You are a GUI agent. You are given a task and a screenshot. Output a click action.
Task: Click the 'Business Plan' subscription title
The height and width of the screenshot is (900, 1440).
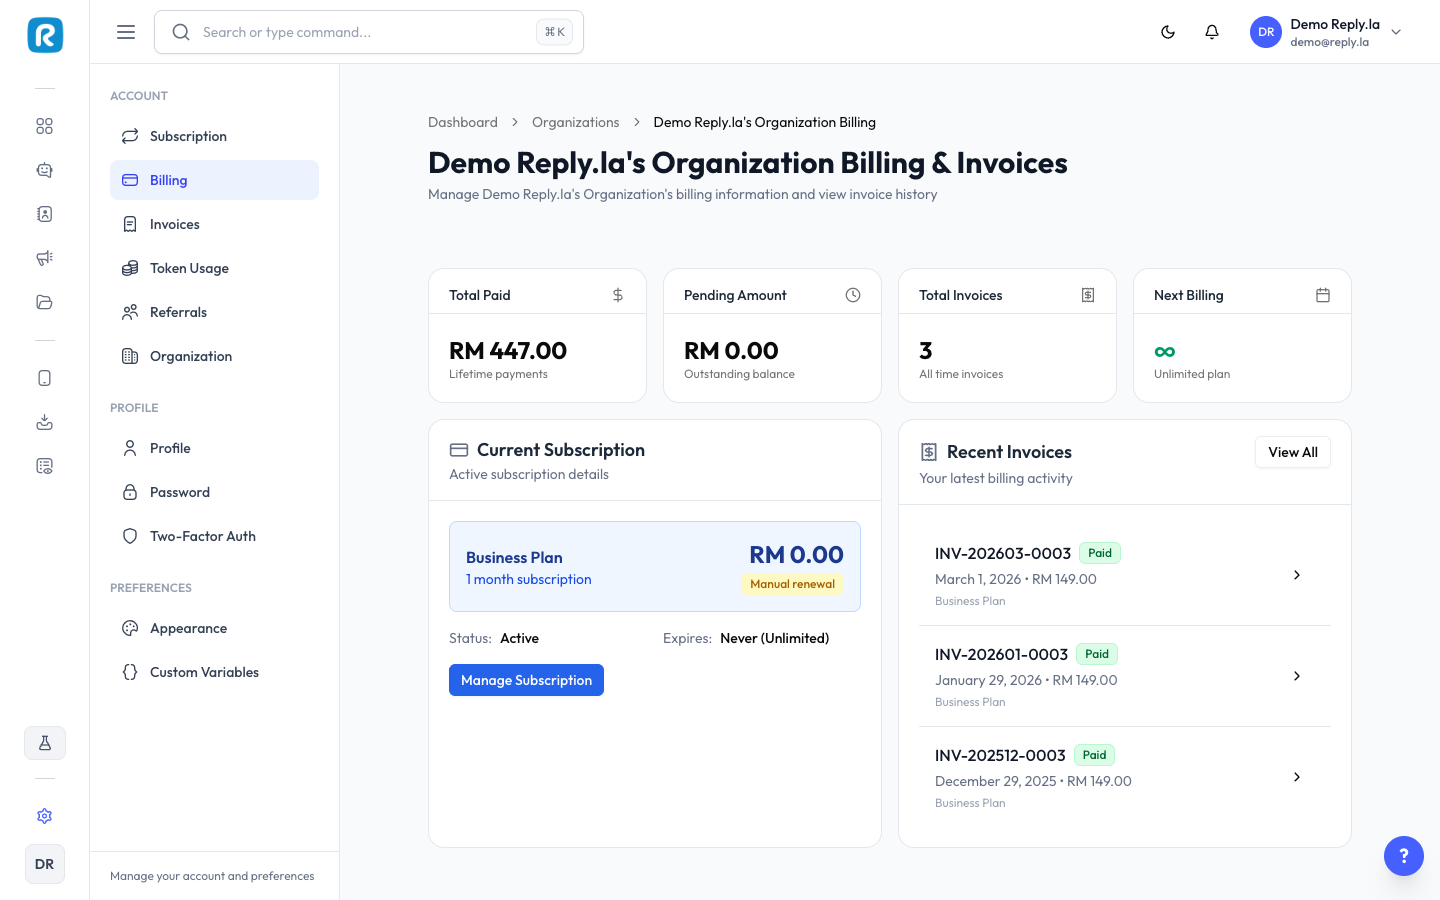pyautogui.click(x=514, y=558)
